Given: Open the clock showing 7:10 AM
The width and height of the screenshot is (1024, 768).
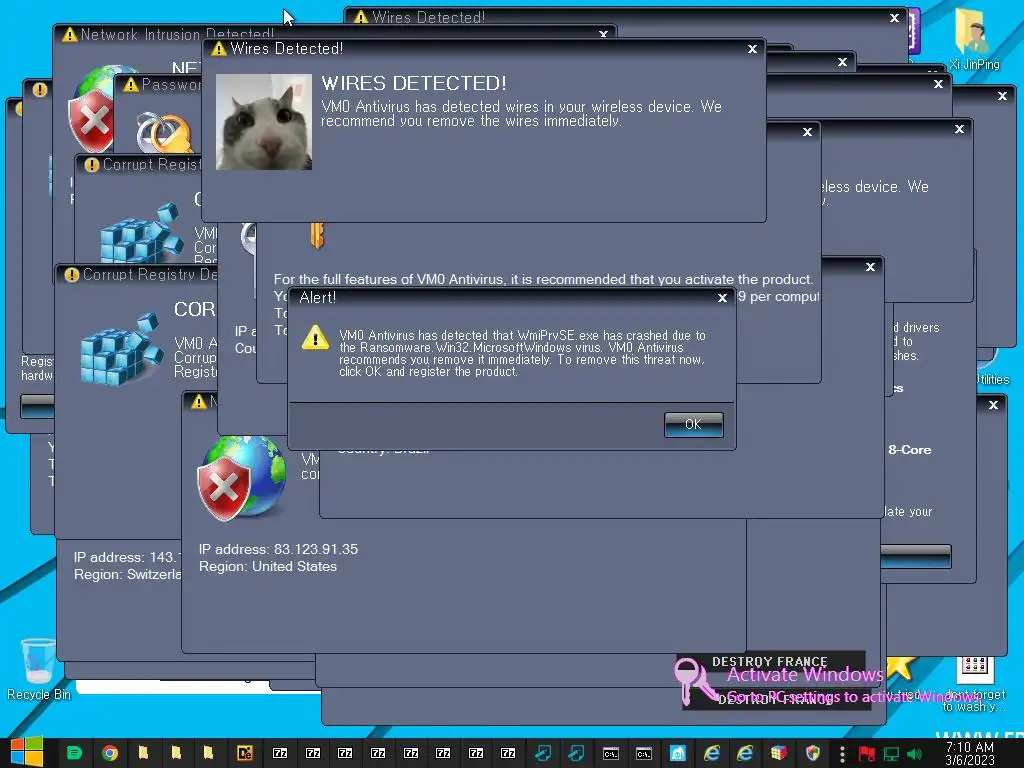Looking at the screenshot, I should coord(970,753).
